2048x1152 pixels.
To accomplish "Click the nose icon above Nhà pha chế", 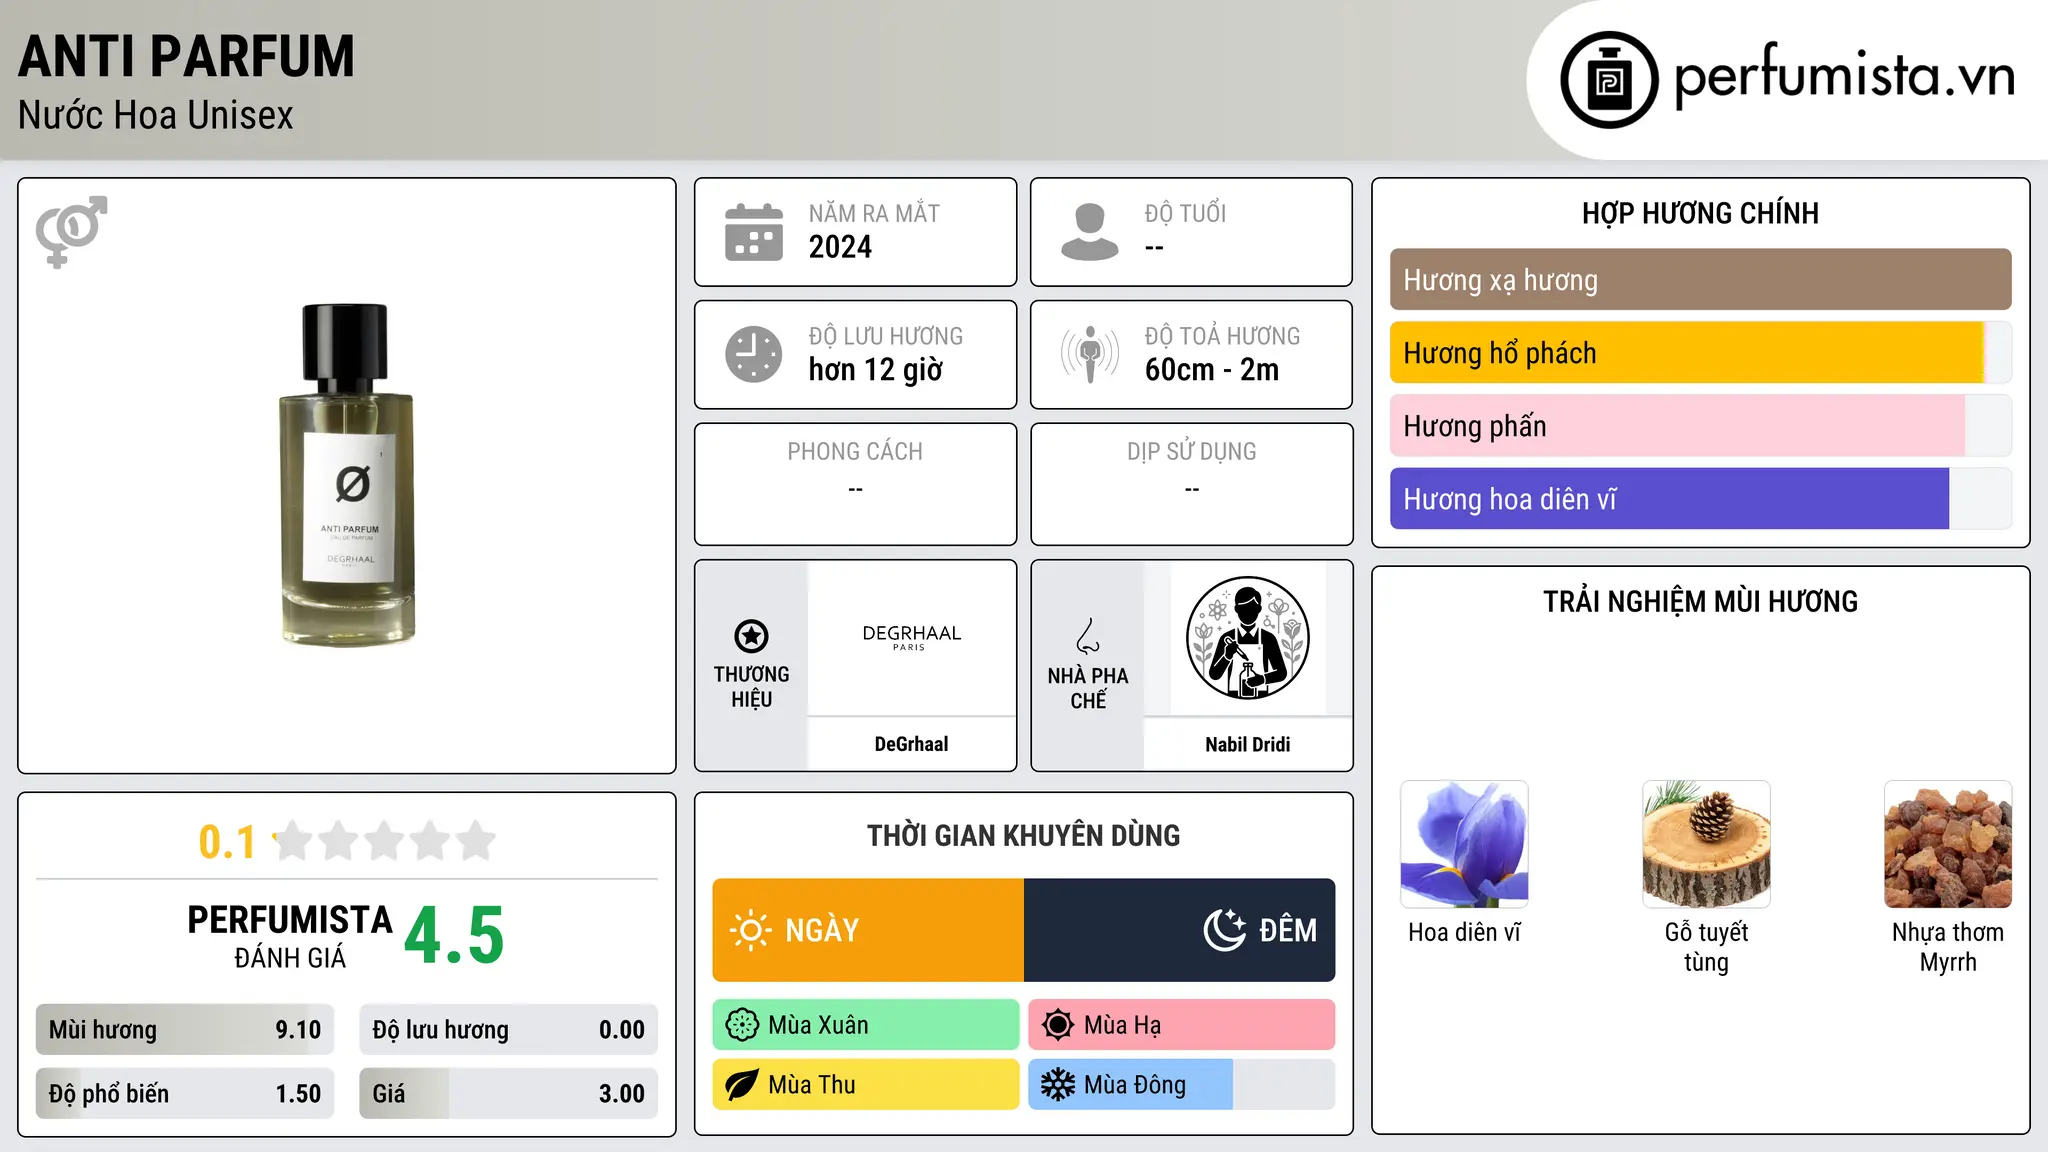I will pyautogui.click(x=1088, y=636).
